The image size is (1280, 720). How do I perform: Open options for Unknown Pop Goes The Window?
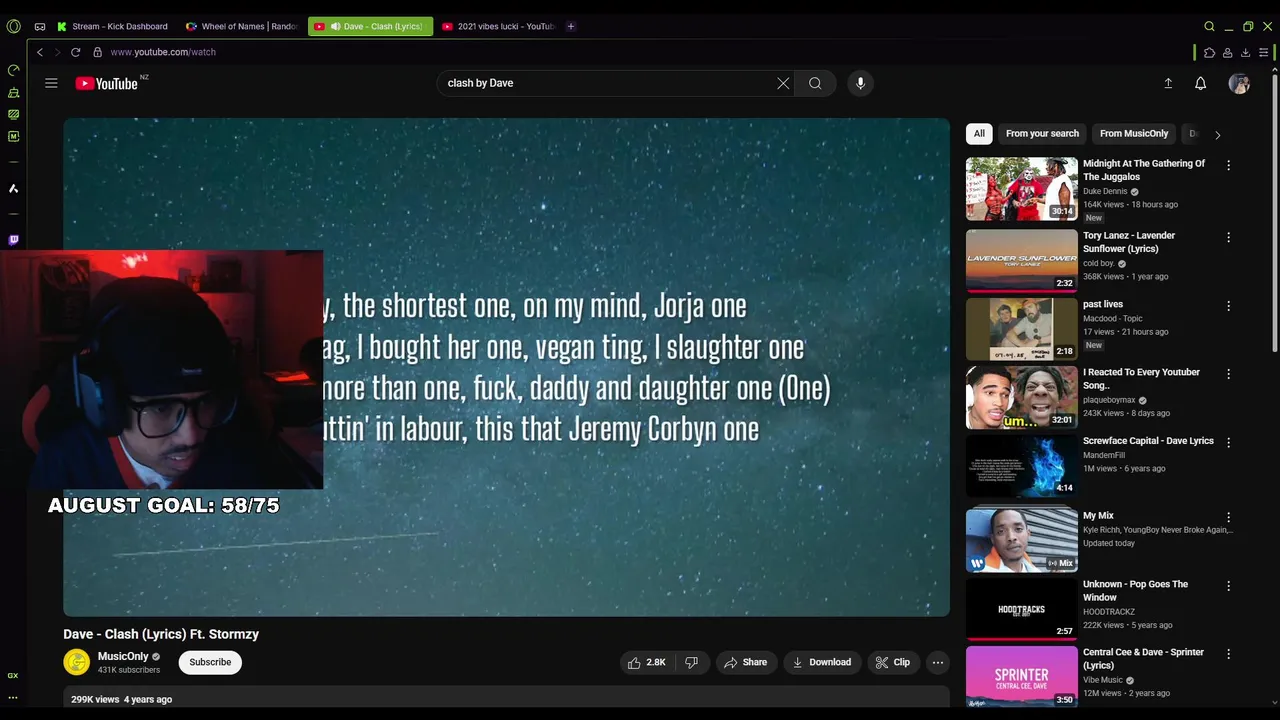(x=1228, y=585)
